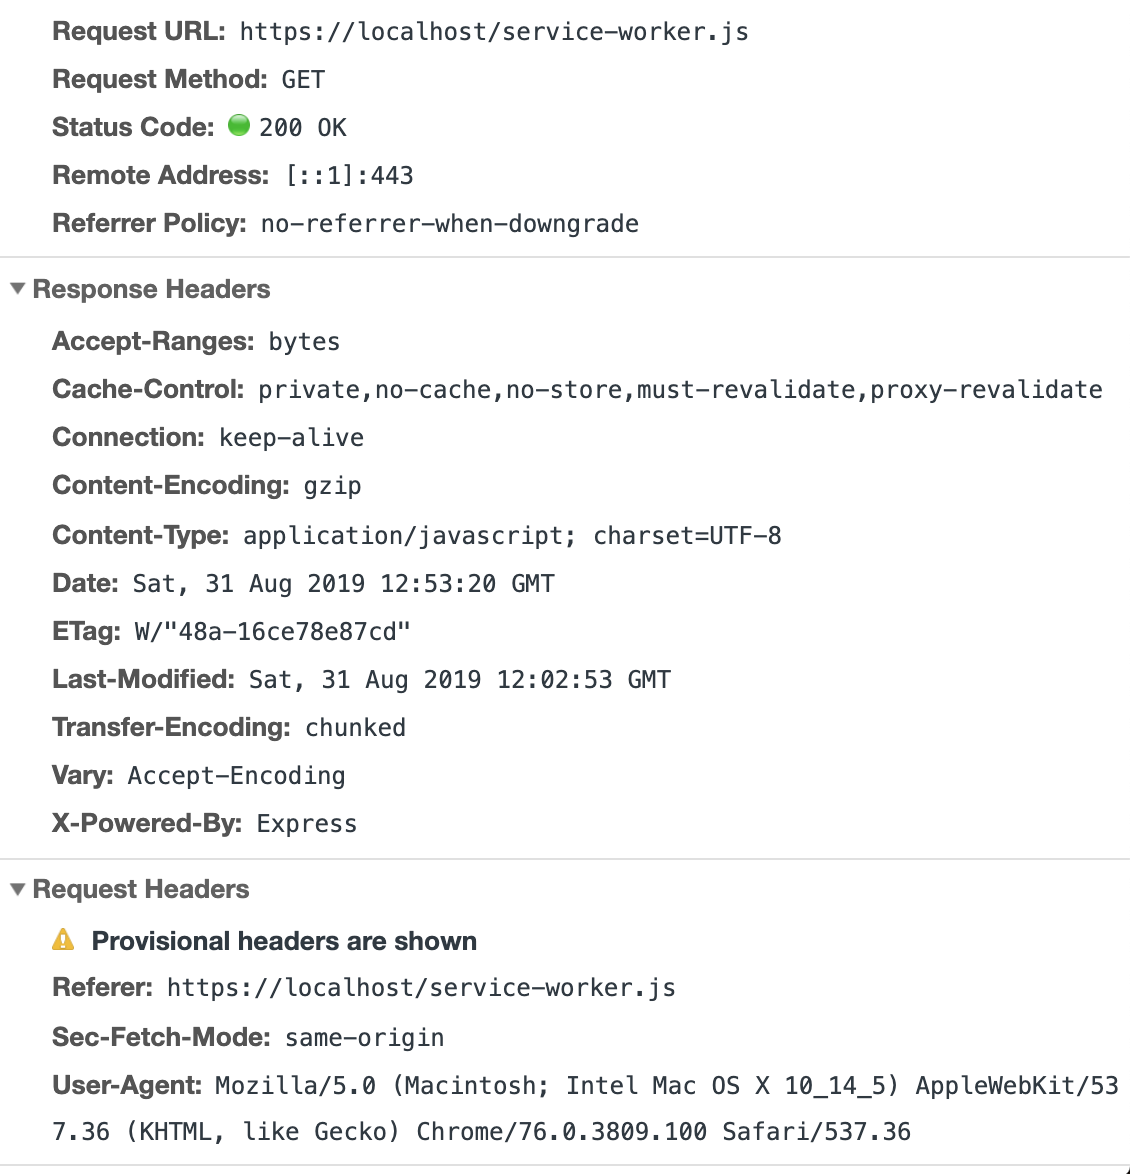Image resolution: width=1130 pixels, height=1174 pixels.
Task: Click the green status code indicator dot
Action: coord(238,126)
